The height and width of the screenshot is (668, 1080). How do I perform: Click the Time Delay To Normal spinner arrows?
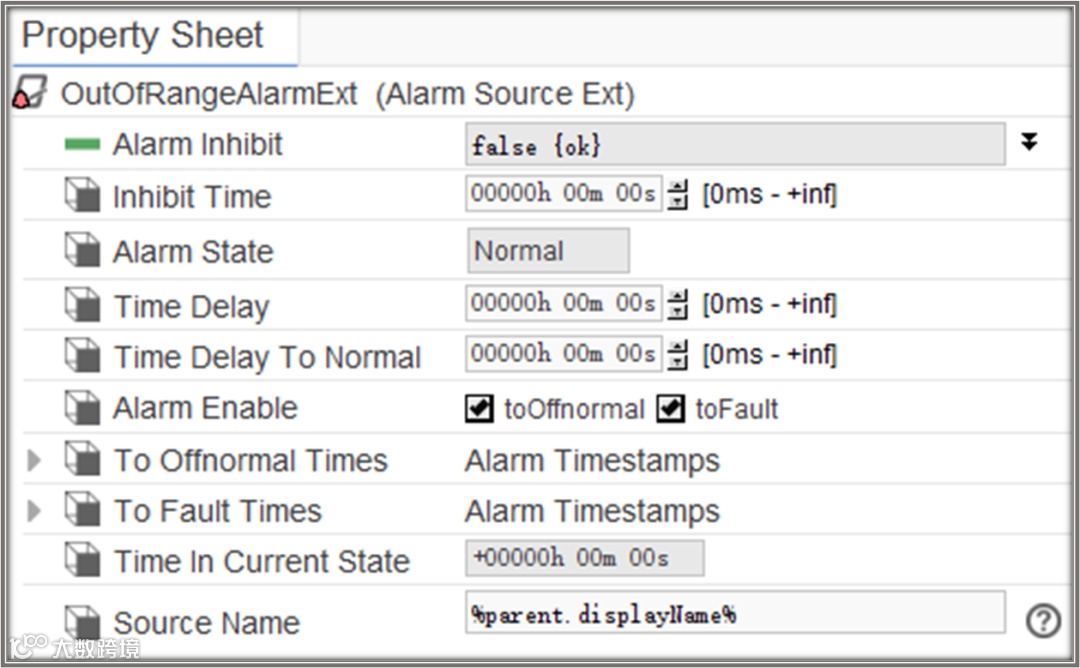click(678, 355)
